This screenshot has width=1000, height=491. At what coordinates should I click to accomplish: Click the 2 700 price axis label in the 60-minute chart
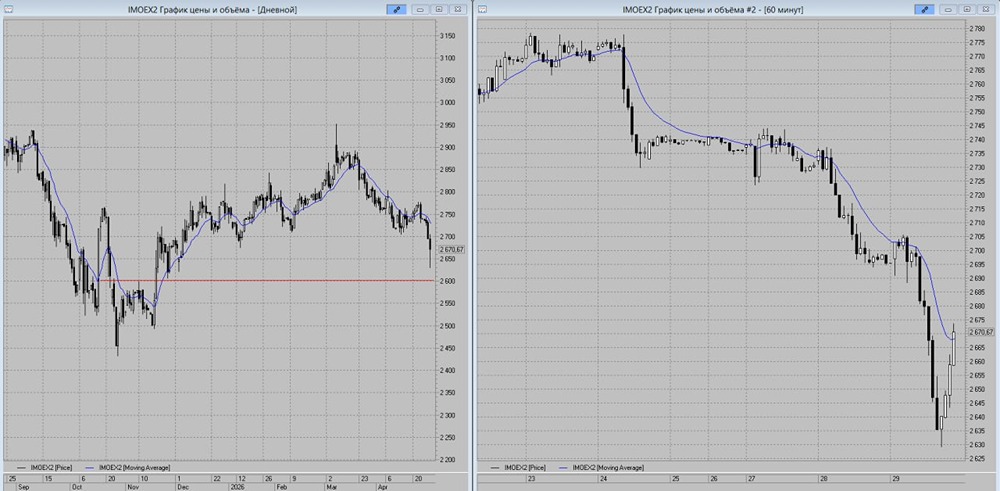[x=978, y=250]
